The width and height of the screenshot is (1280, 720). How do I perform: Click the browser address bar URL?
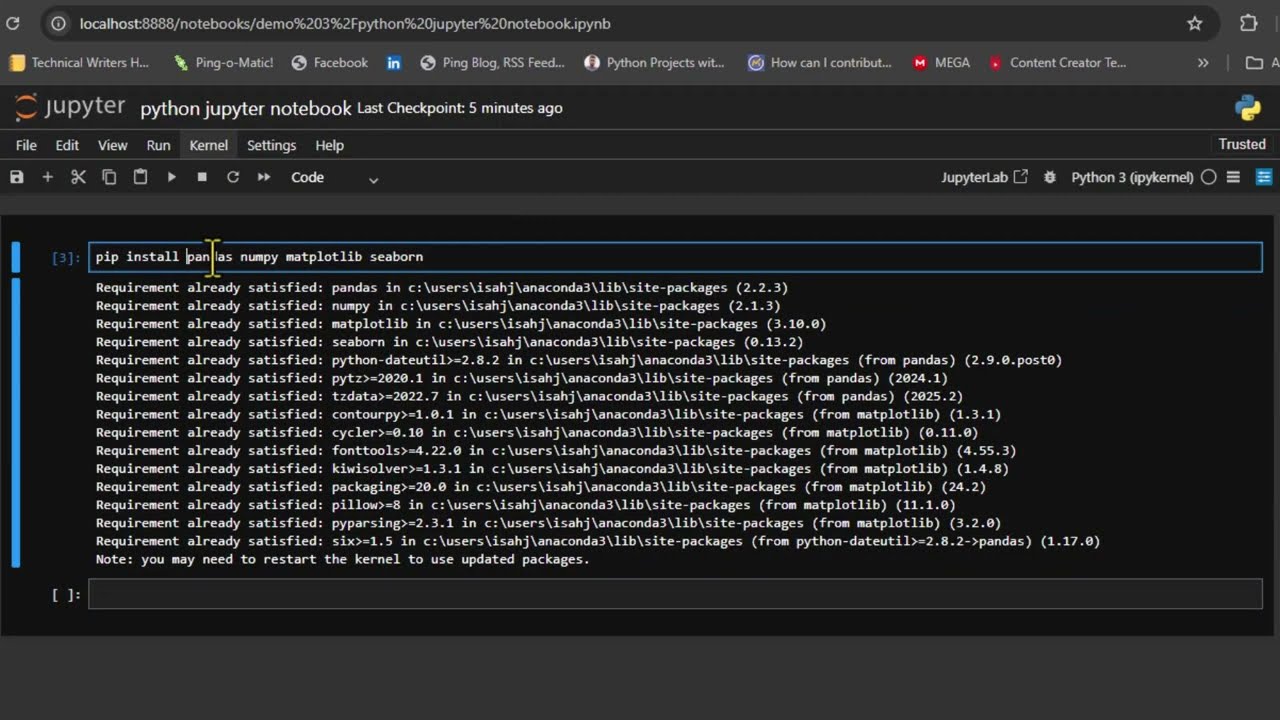point(345,23)
